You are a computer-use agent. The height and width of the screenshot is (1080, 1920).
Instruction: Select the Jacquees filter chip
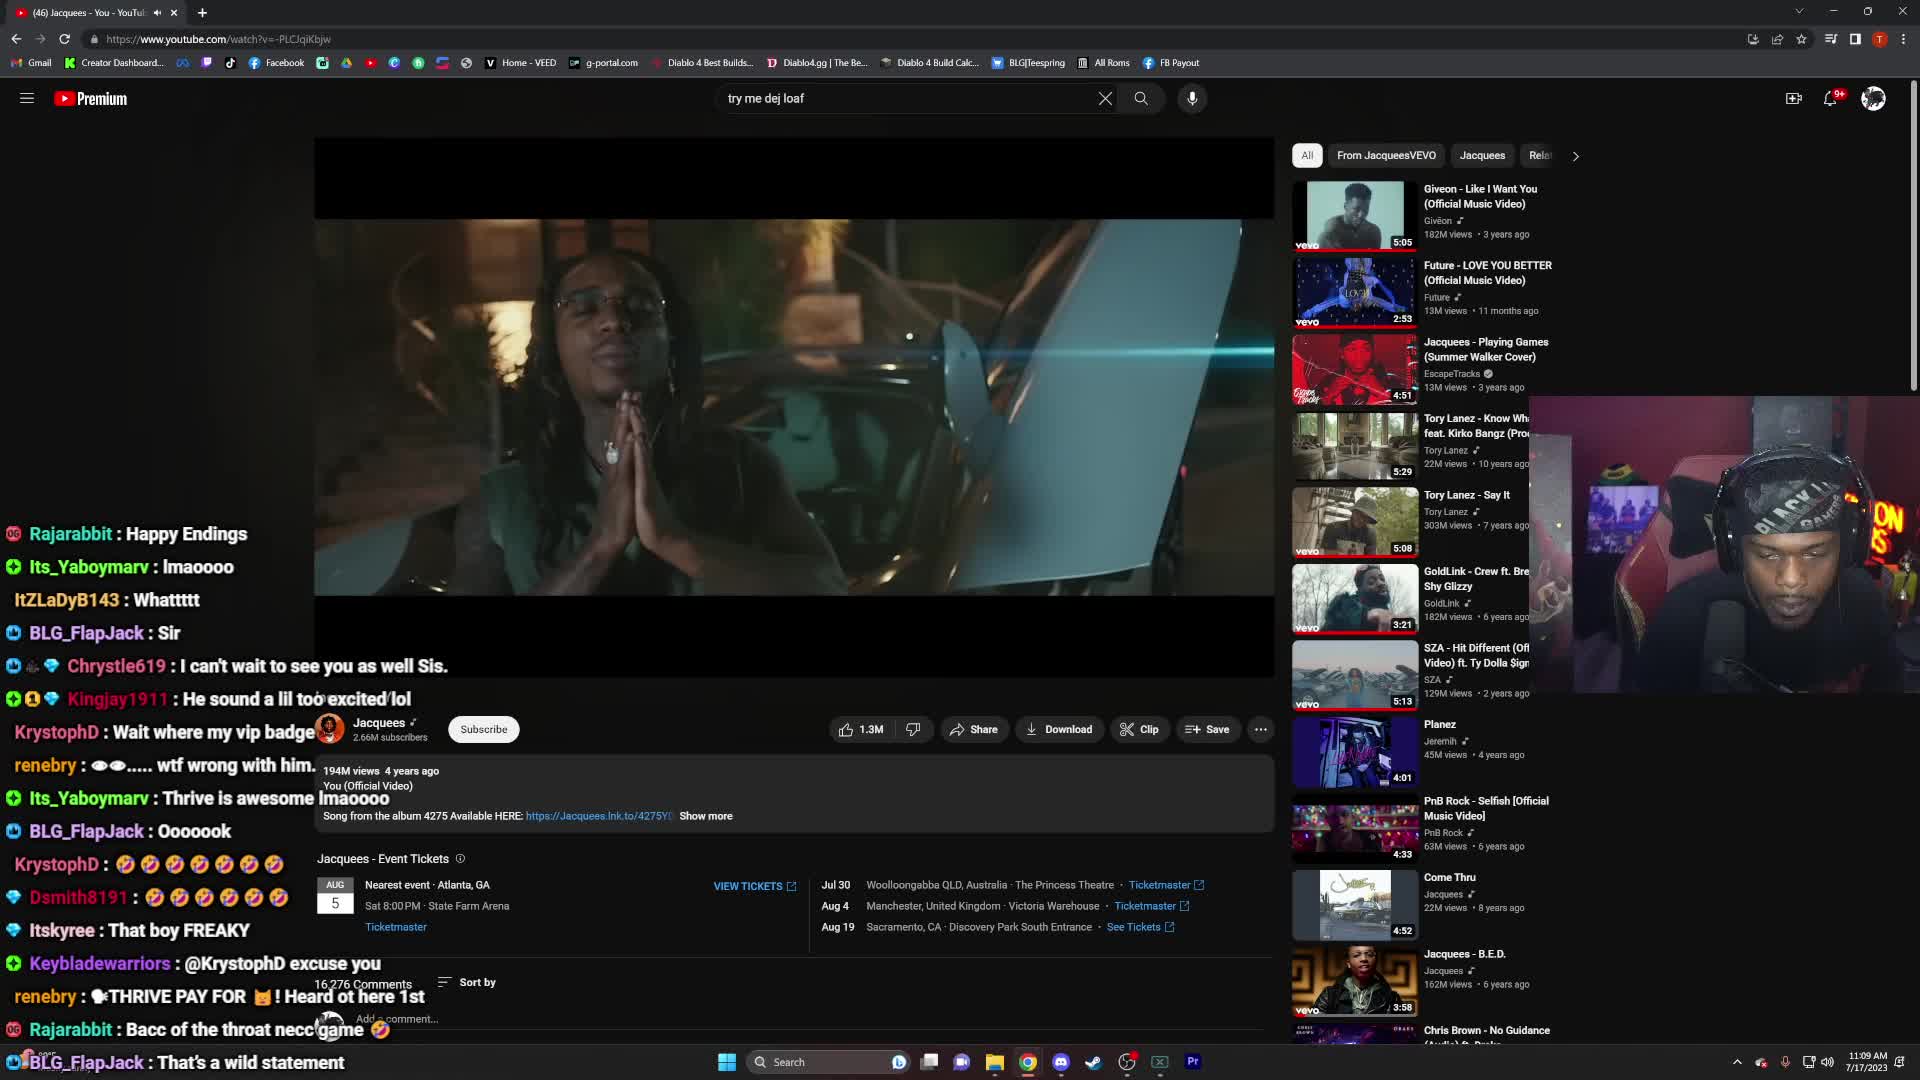click(1482, 156)
